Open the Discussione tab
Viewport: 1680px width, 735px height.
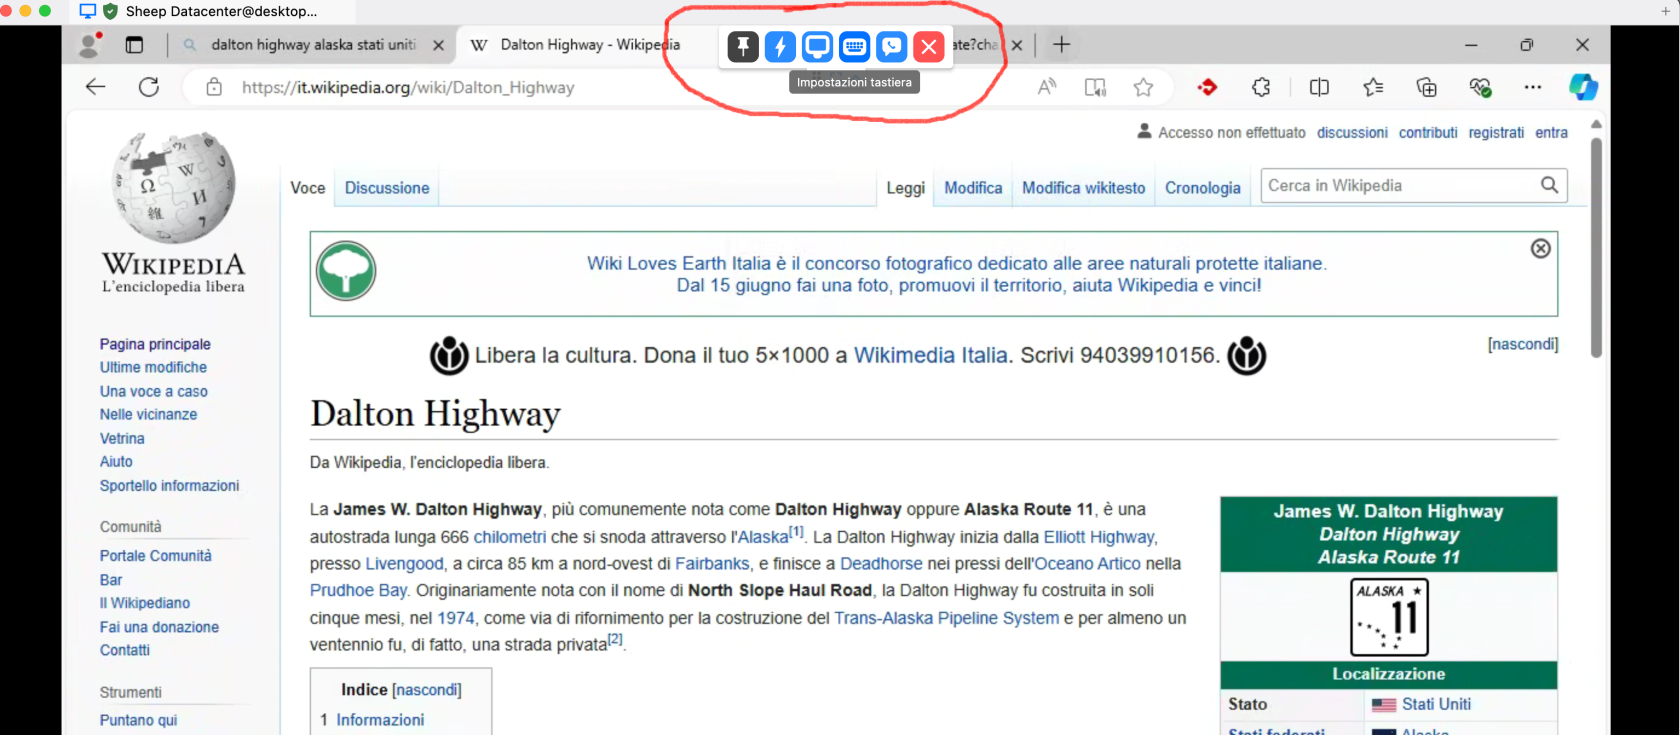pyautogui.click(x=387, y=188)
